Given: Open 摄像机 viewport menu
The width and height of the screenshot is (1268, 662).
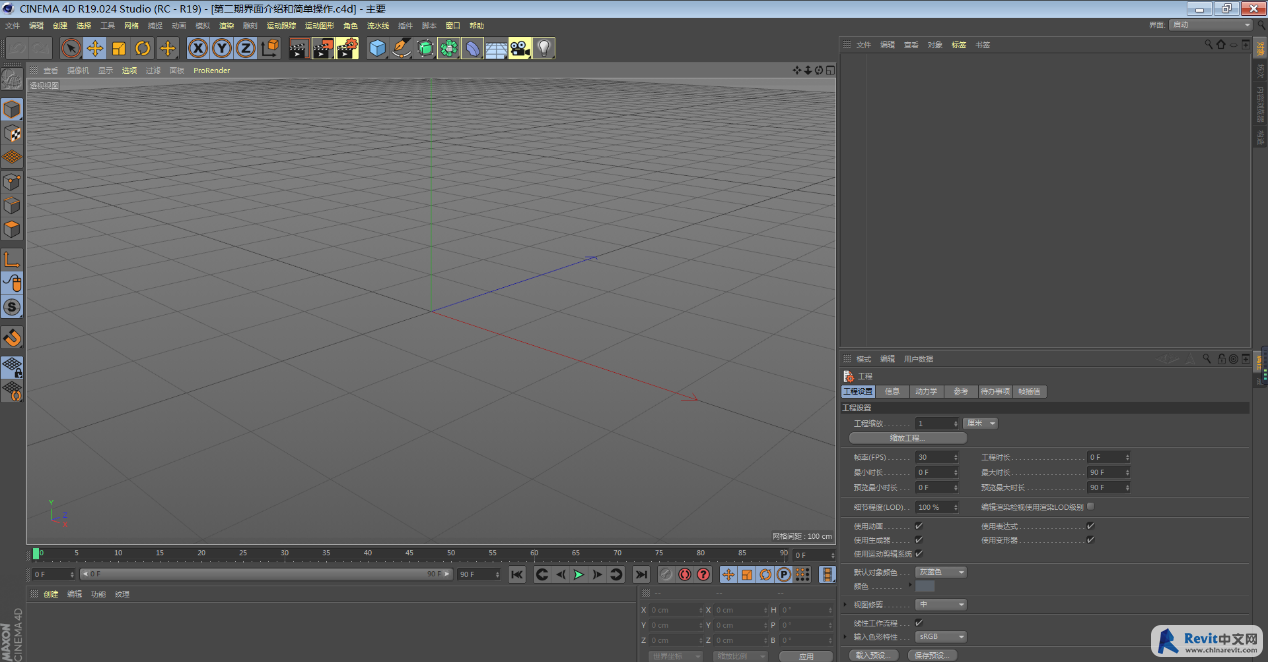Looking at the screenshot, I should (x=78, y=70).
